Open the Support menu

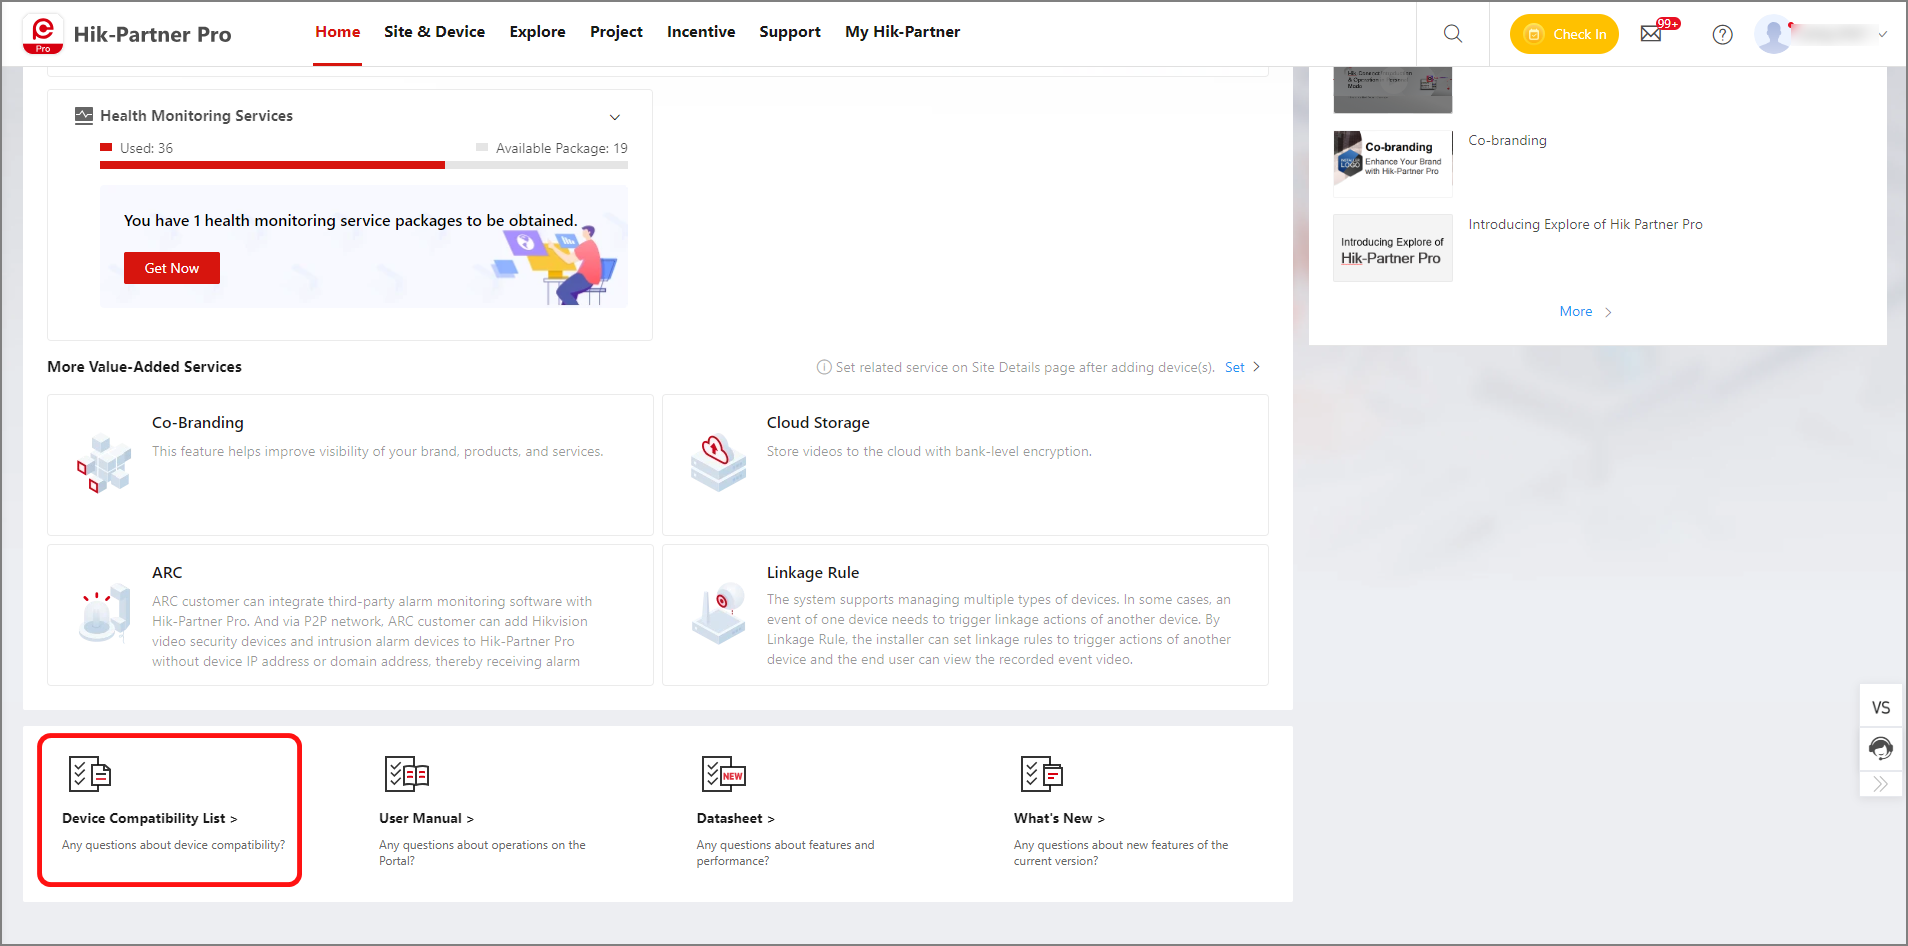[x=790, y=32]
